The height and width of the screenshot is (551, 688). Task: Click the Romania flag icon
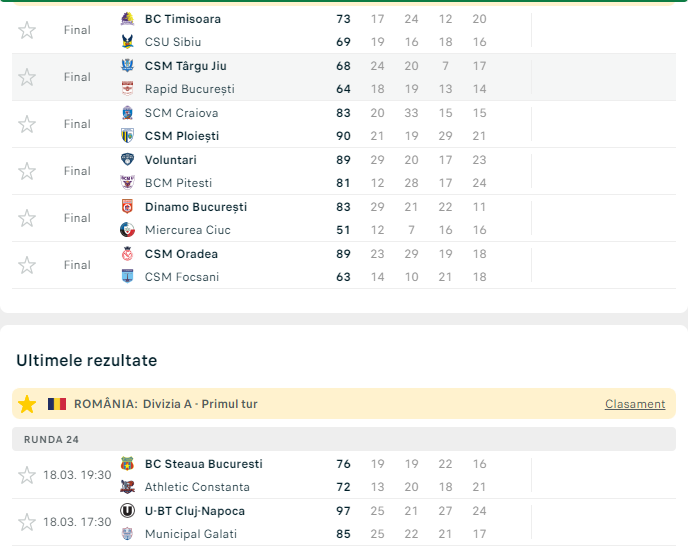(57, 404)
